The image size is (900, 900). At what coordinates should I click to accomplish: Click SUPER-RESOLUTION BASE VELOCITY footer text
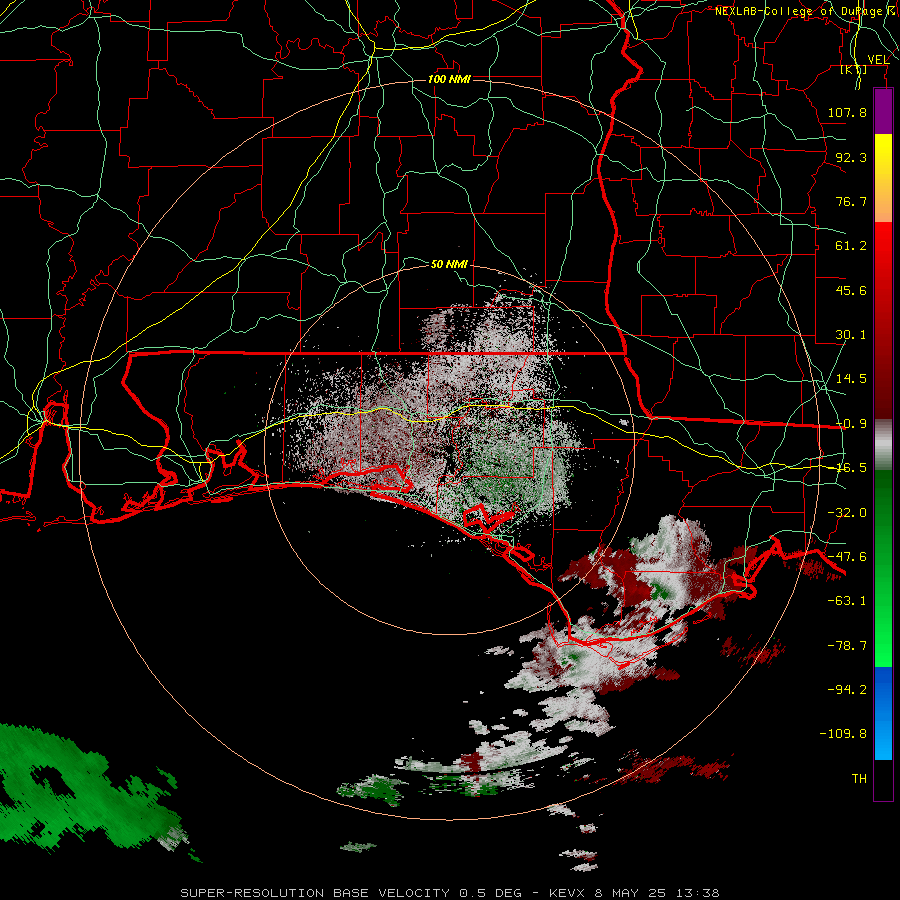tap(315, 893)
